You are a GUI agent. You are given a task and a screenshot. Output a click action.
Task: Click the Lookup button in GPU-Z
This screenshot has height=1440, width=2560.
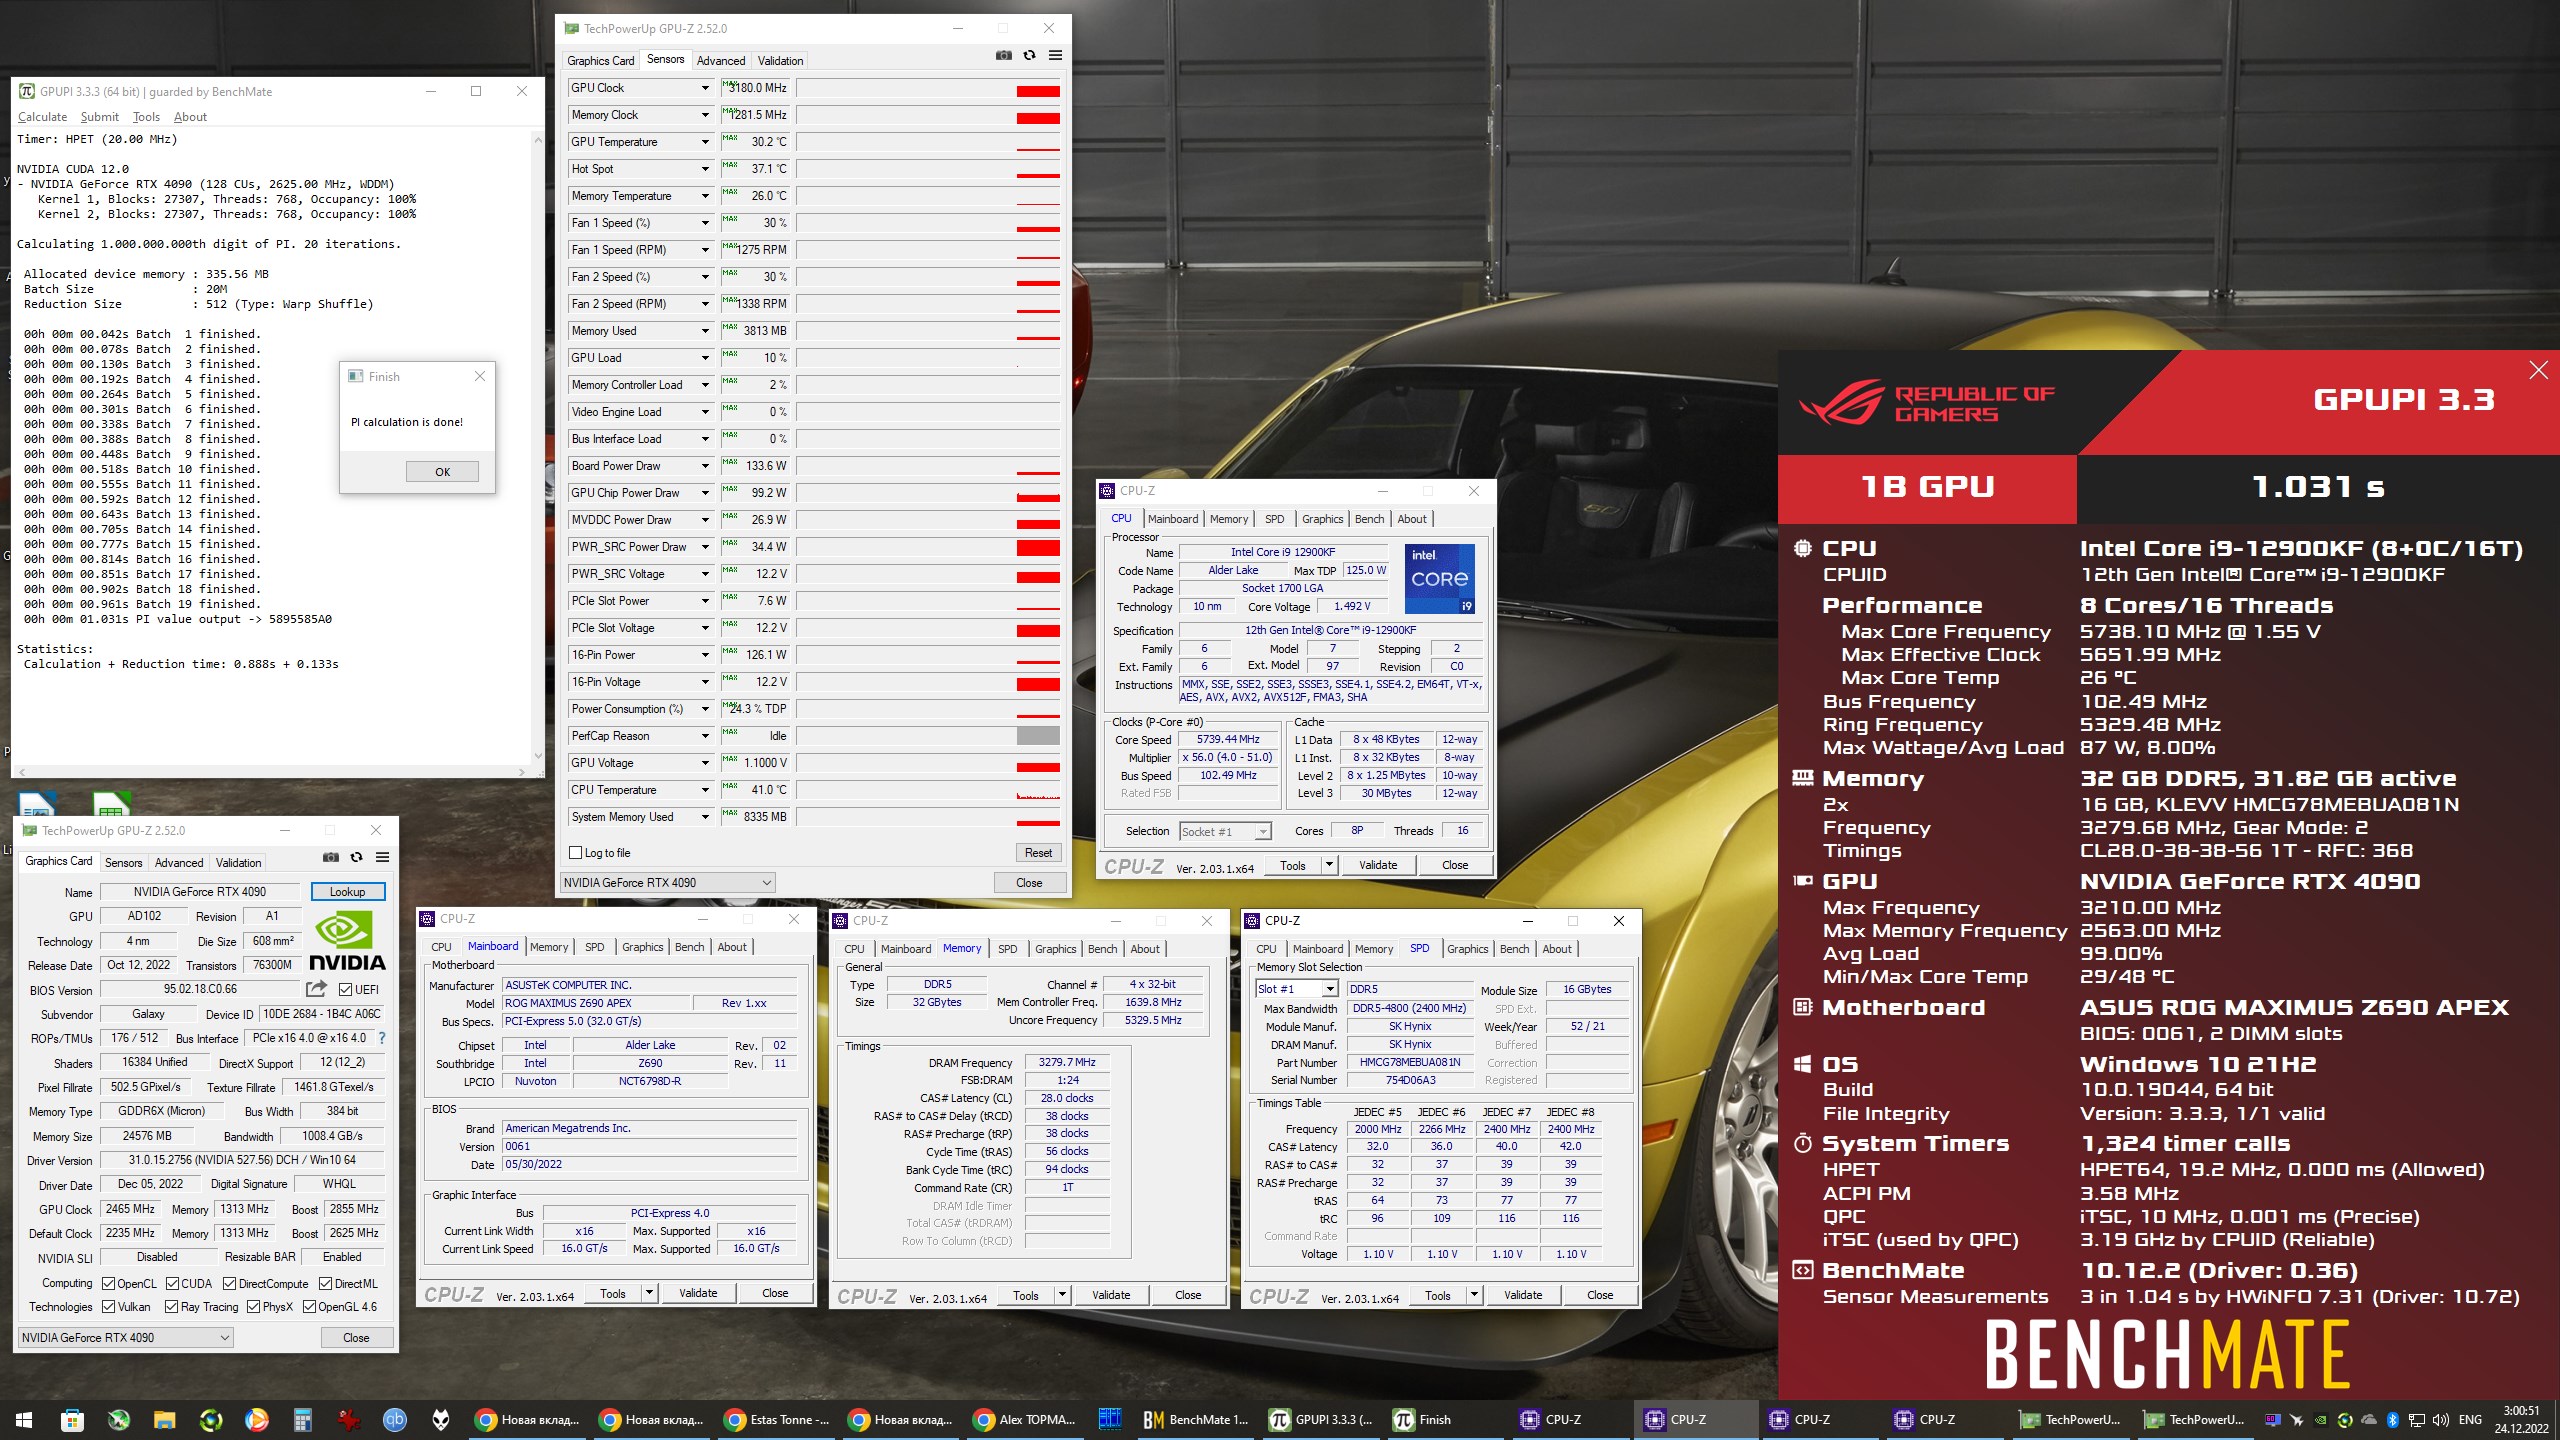coord(347,891)
